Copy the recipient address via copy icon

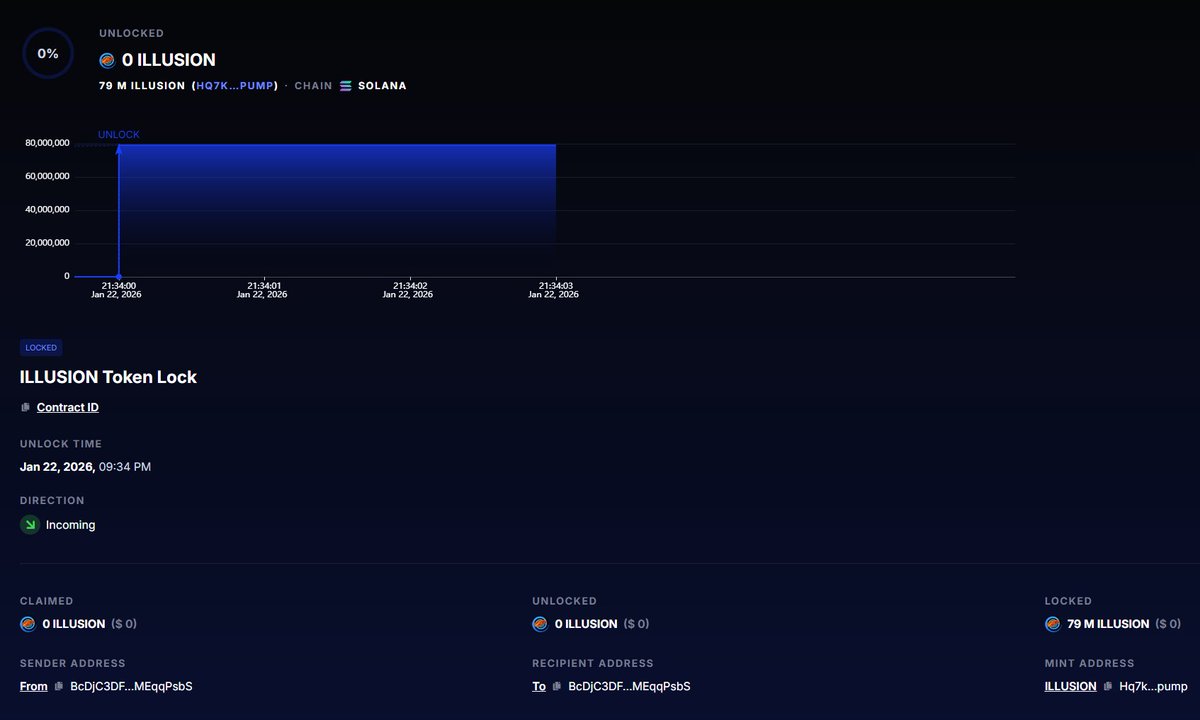(x=557, y=687)
